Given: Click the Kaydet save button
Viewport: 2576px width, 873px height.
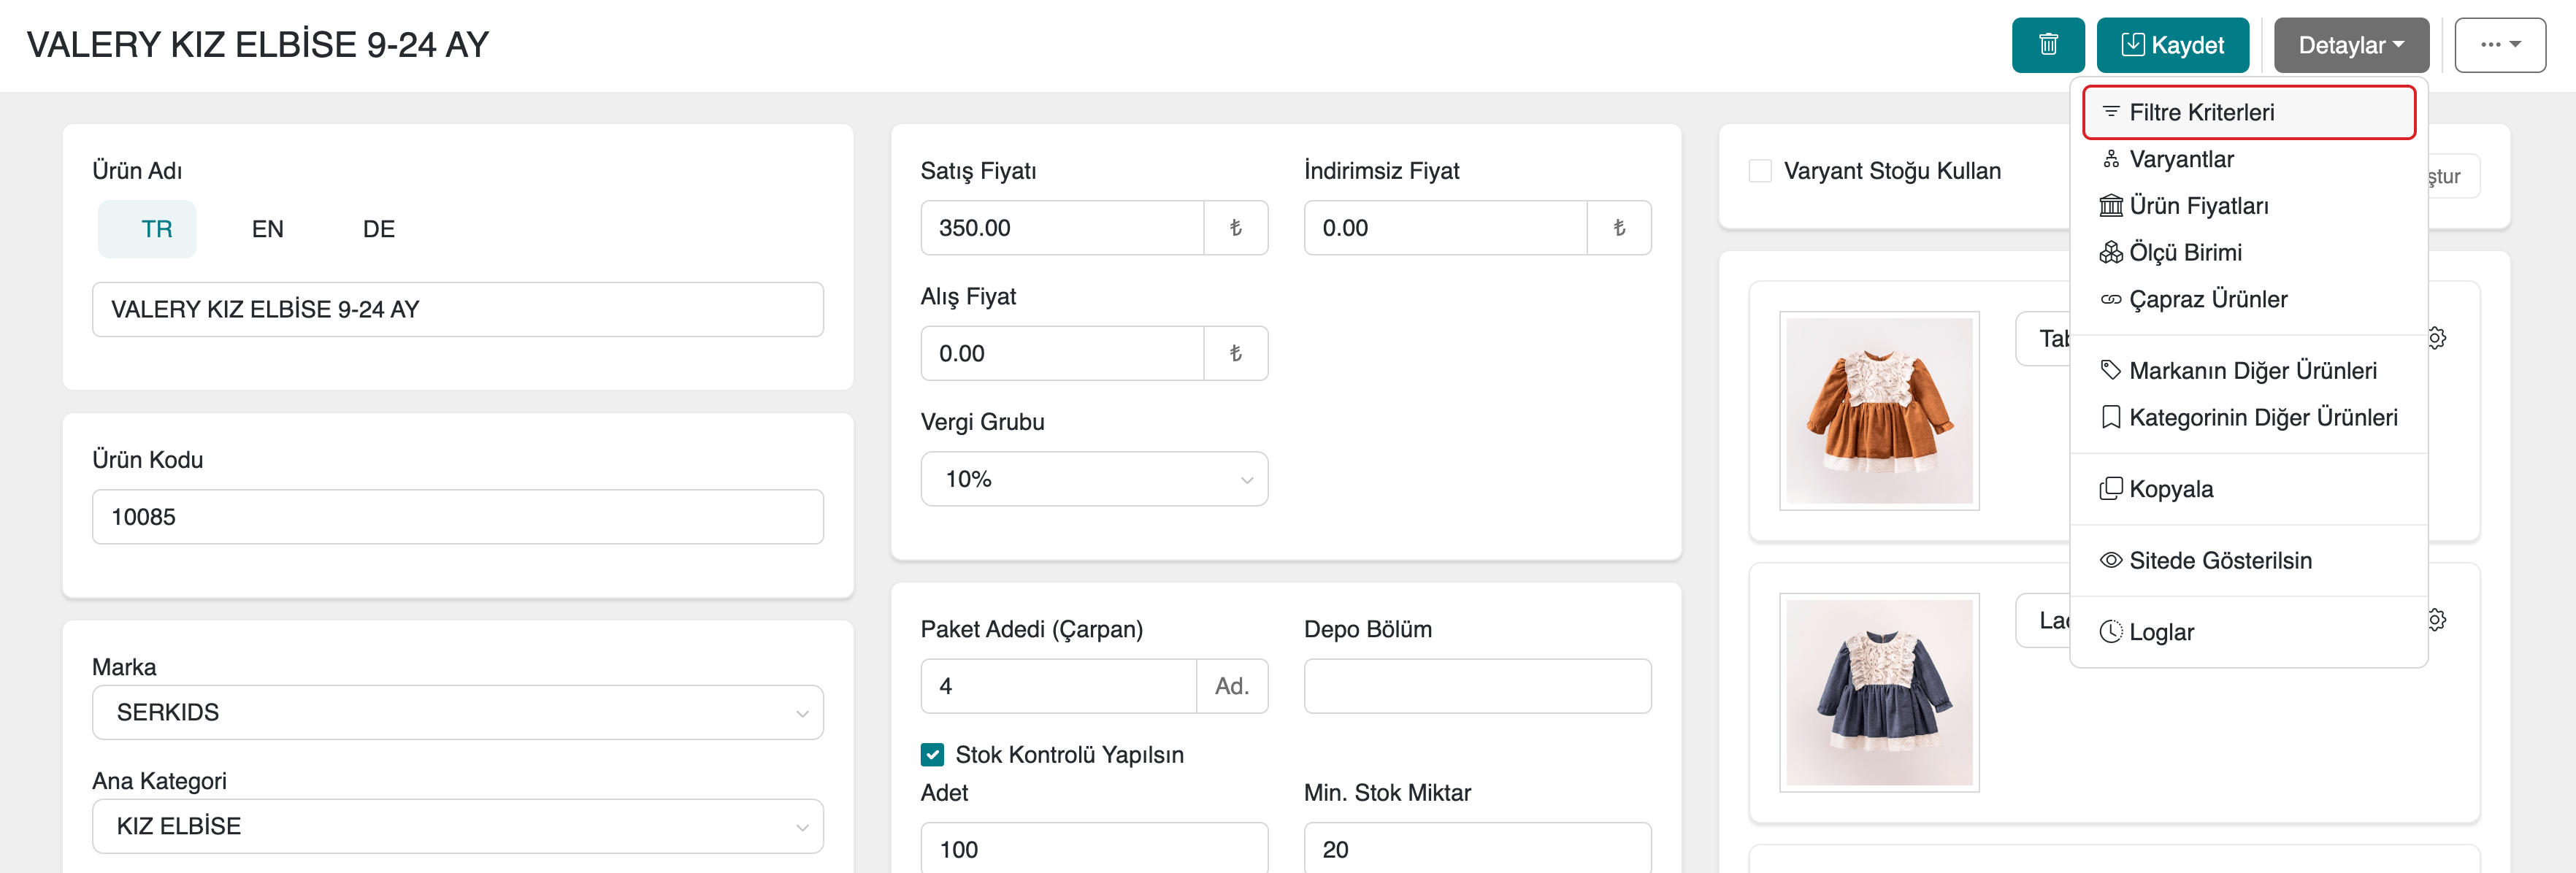Looking at the screenshot, I should point(2172,45).
